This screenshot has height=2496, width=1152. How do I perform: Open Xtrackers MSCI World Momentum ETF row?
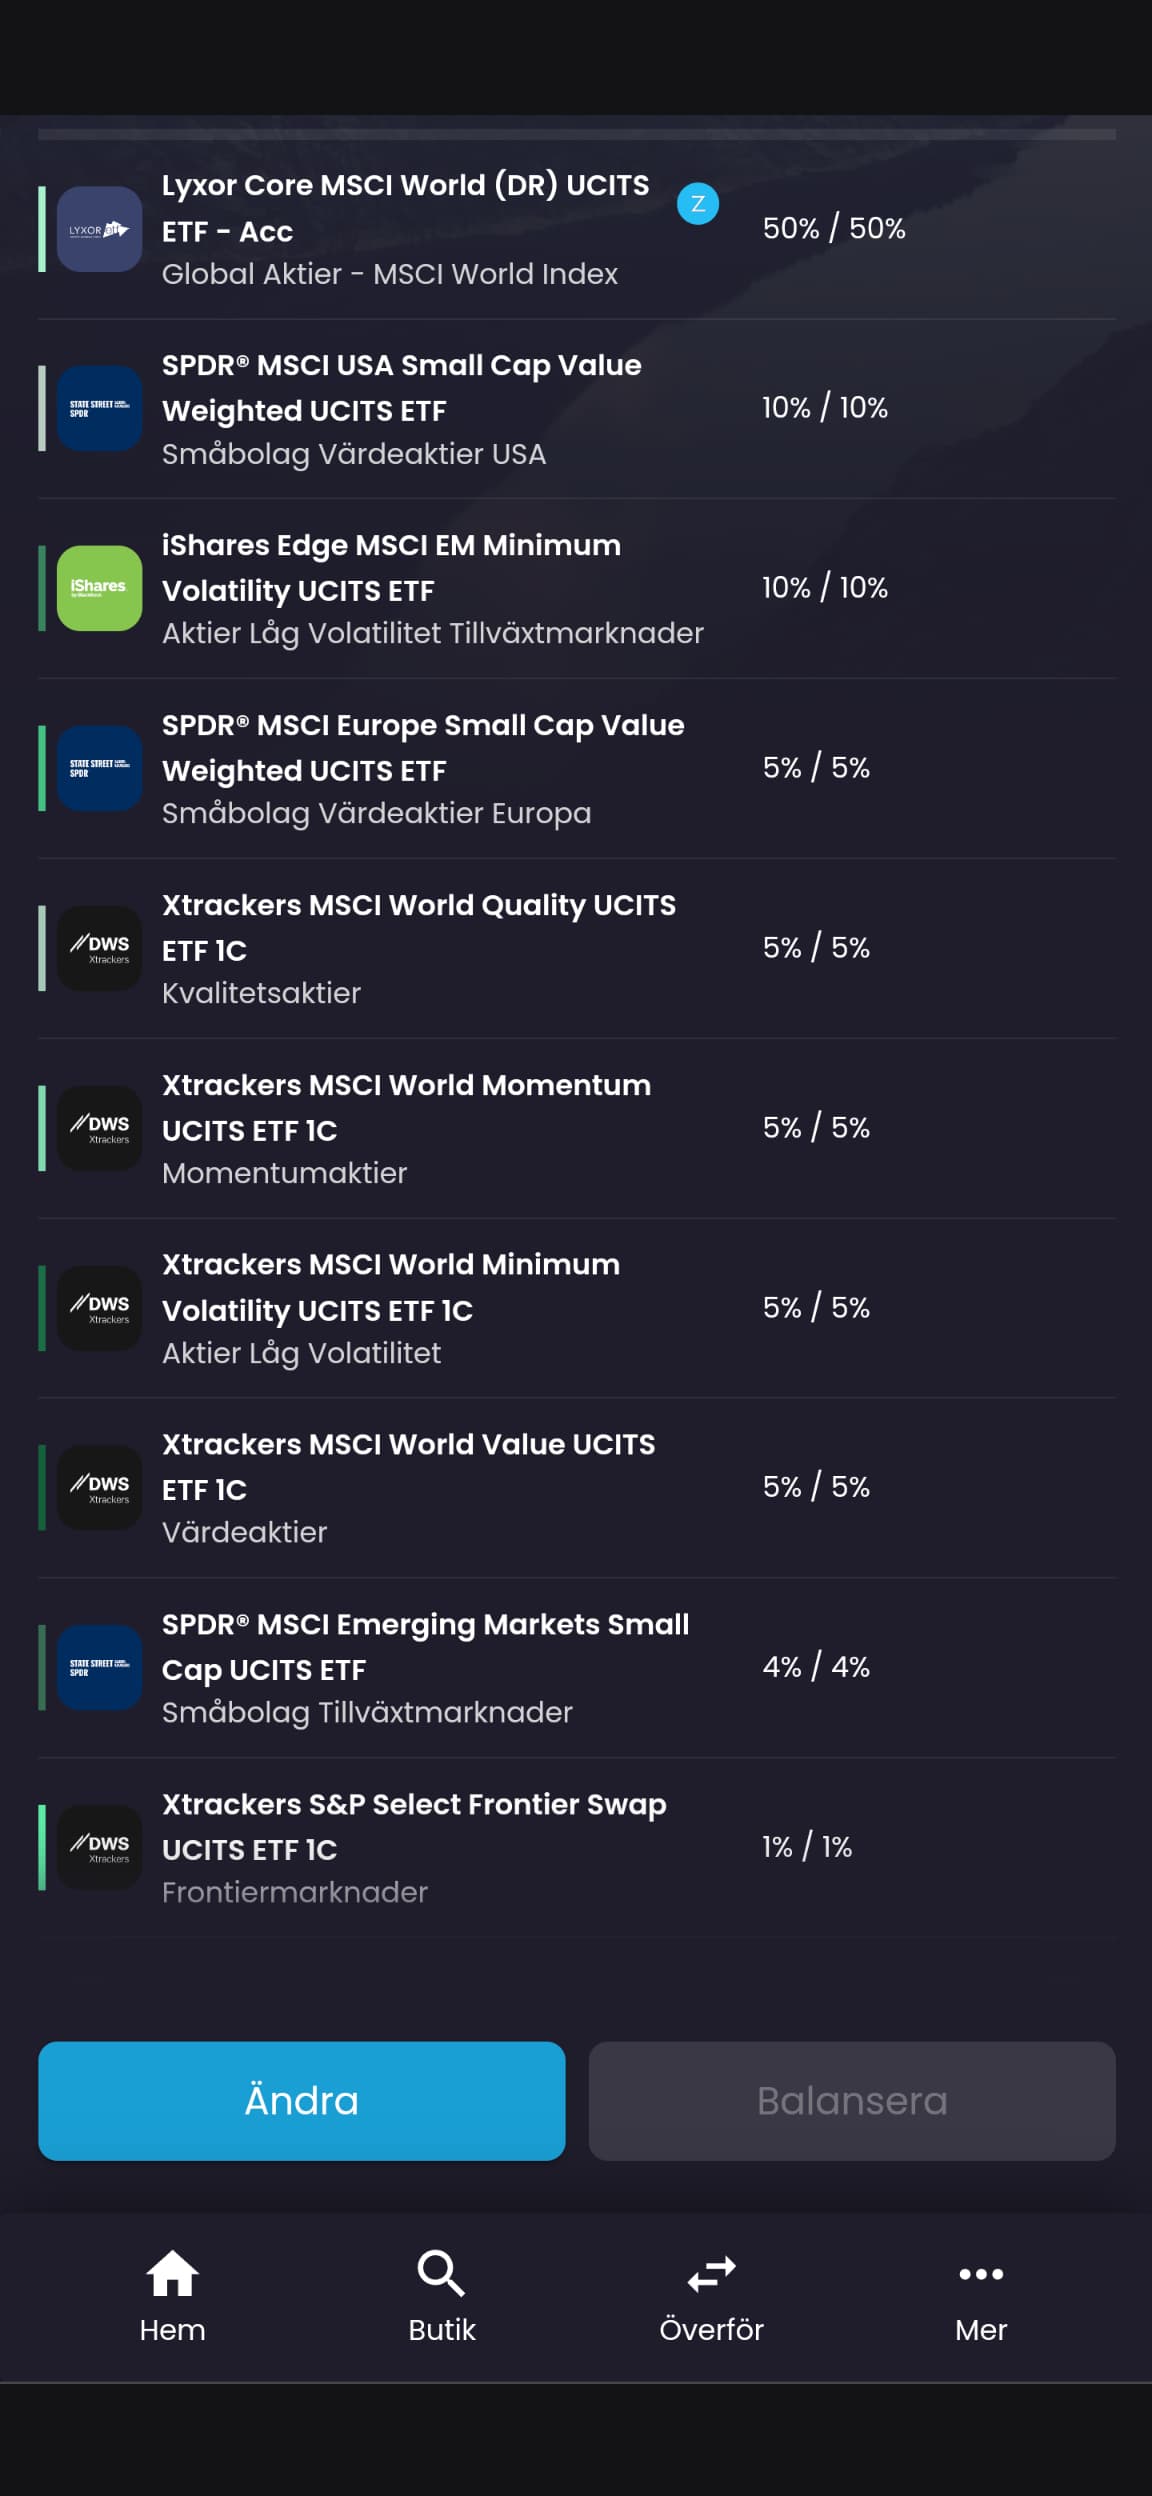tap(406, 1108)
